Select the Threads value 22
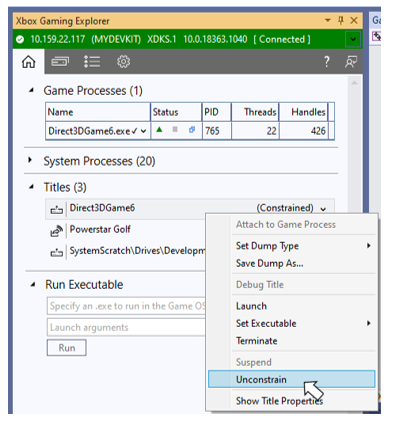 click(255, 131)
